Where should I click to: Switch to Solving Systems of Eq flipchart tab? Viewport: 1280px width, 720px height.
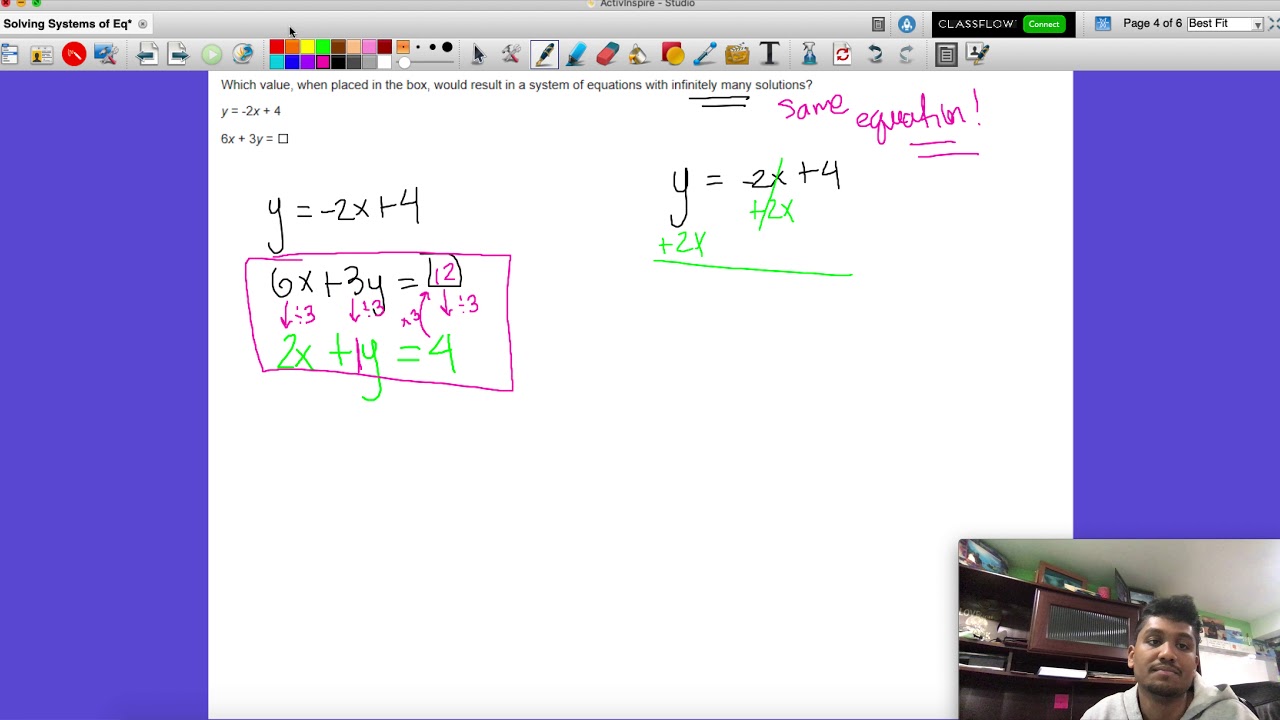[67, 24]
